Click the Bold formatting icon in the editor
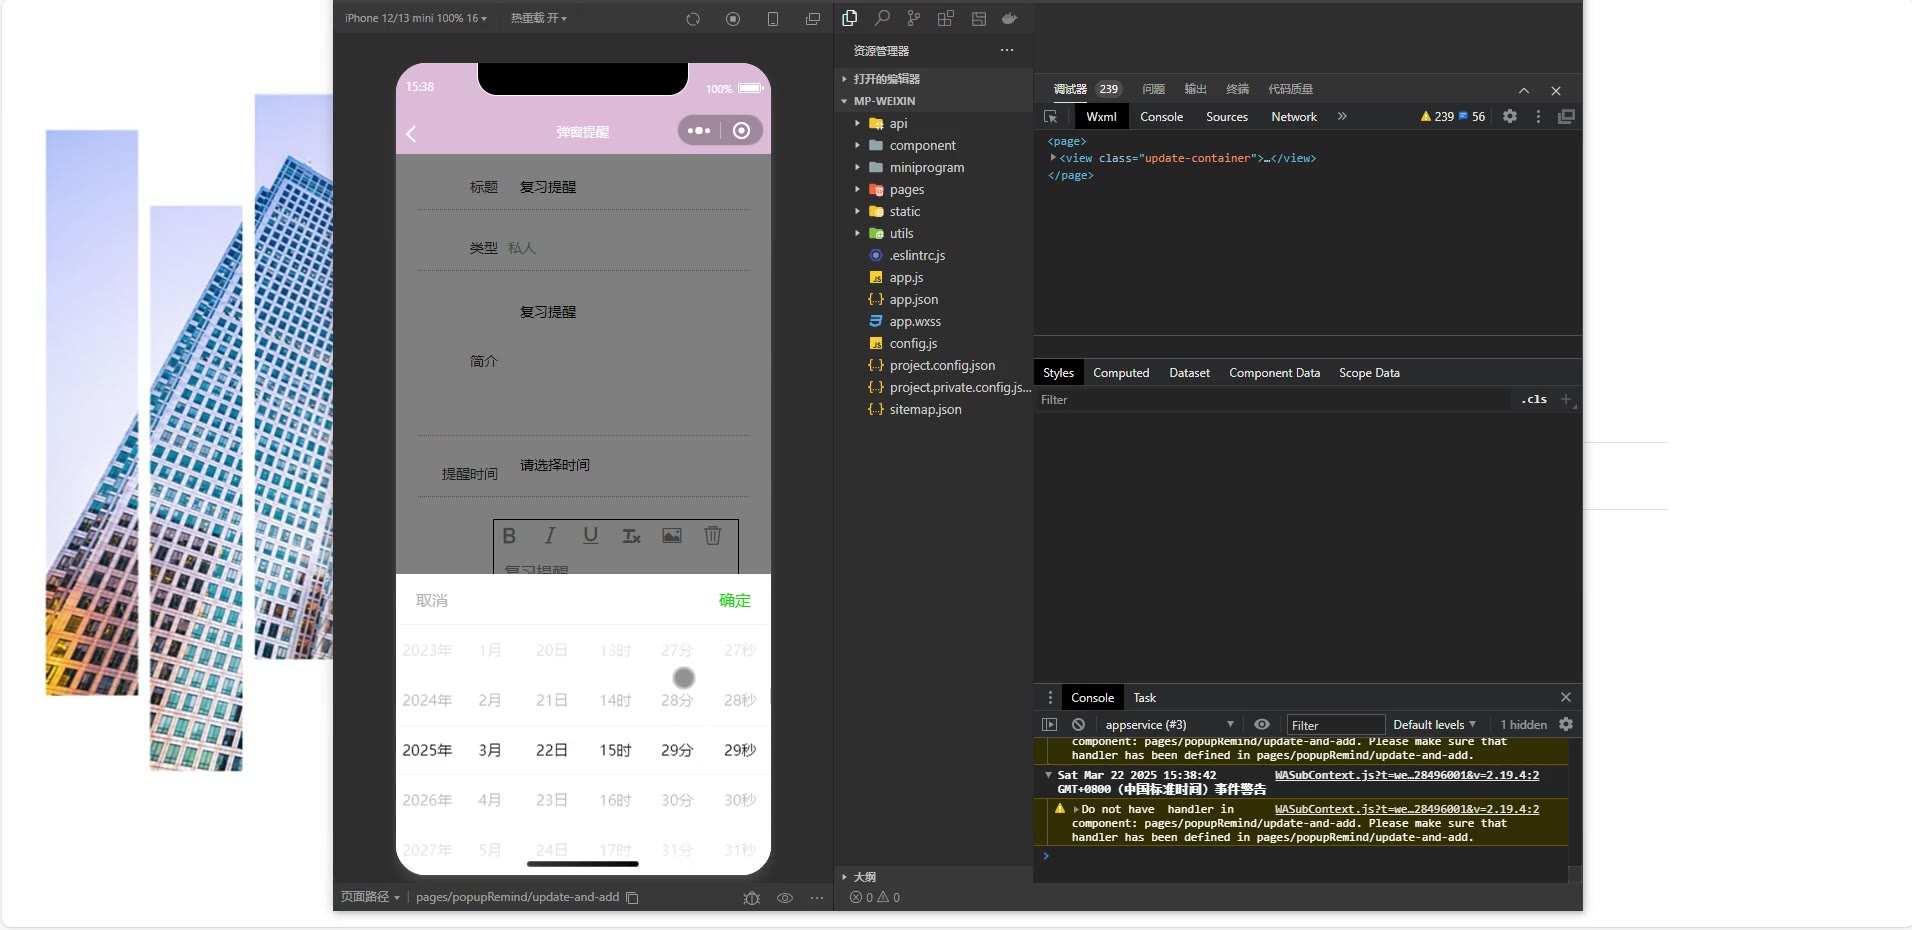The height and width of the screenshot is (930, 1912). pos(509,536)
